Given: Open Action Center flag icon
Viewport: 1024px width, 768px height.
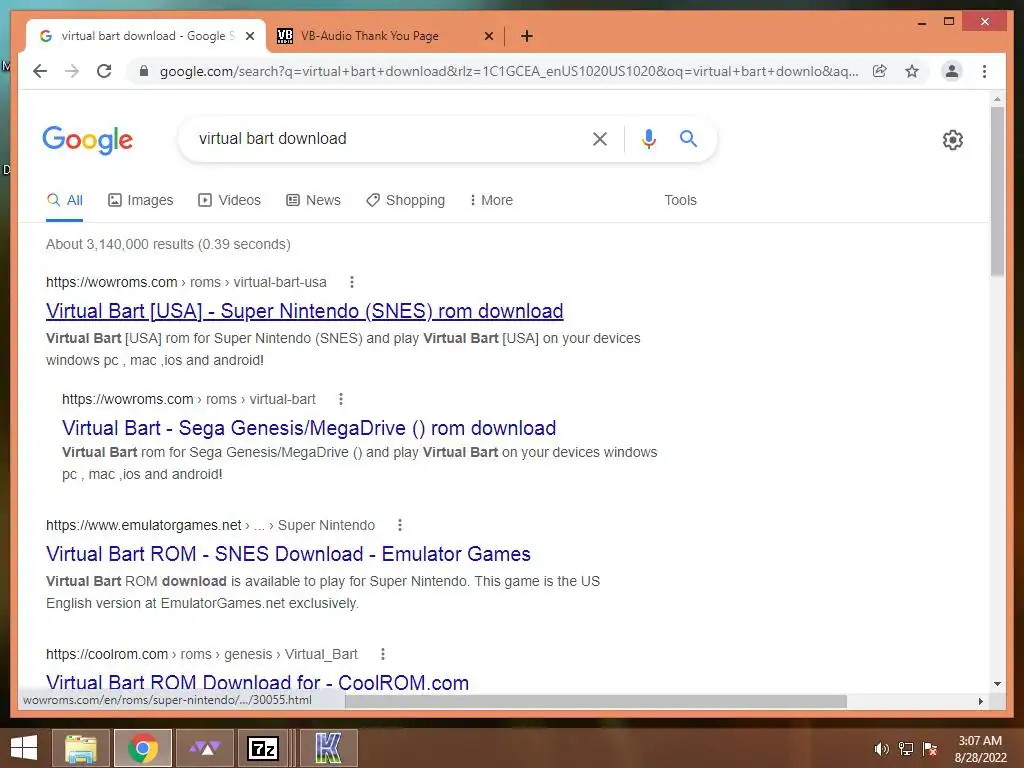Looking at the screenshot, I should 930,749.
